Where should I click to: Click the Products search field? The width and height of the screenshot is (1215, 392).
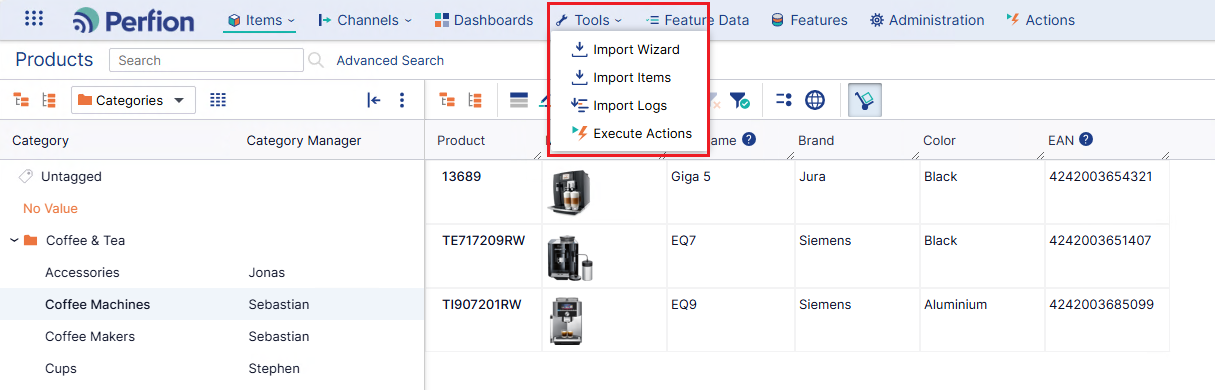point(206,60)
